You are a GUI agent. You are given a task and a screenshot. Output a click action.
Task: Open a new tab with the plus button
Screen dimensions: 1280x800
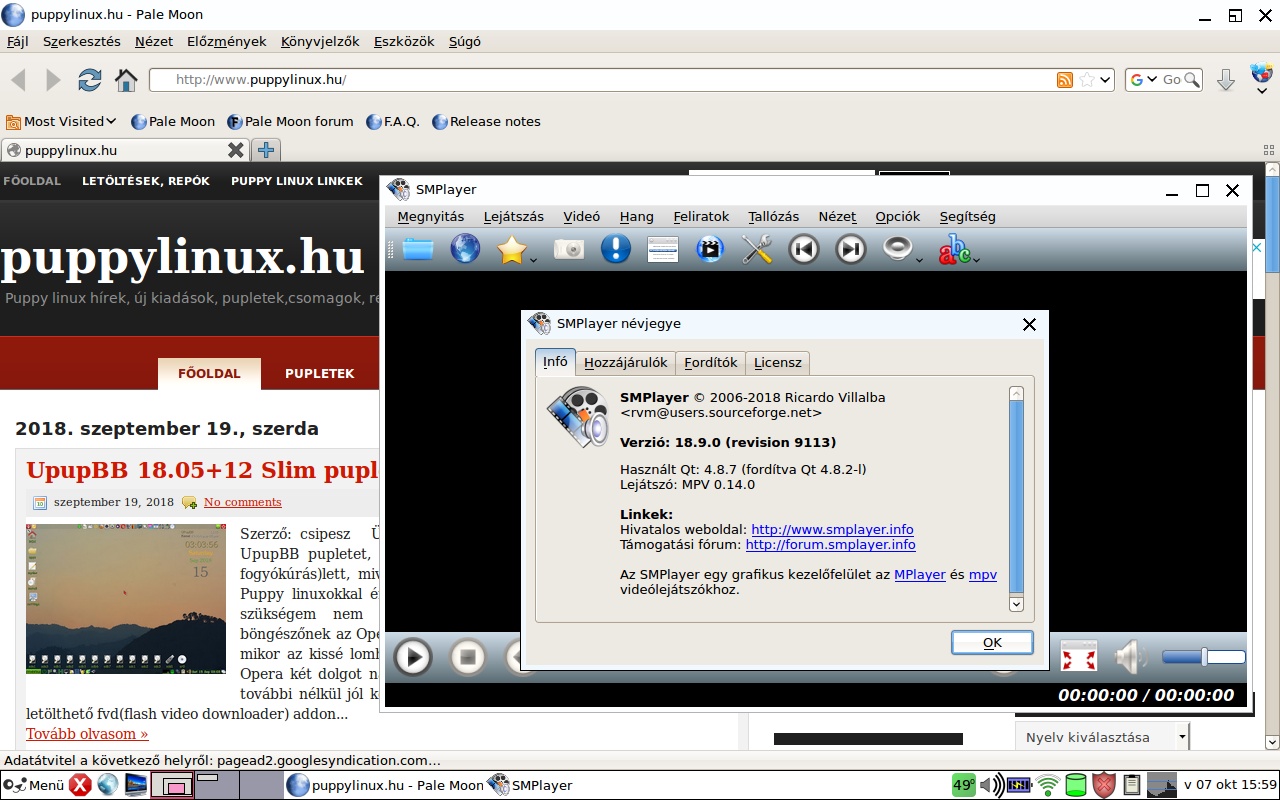(265, 150)
